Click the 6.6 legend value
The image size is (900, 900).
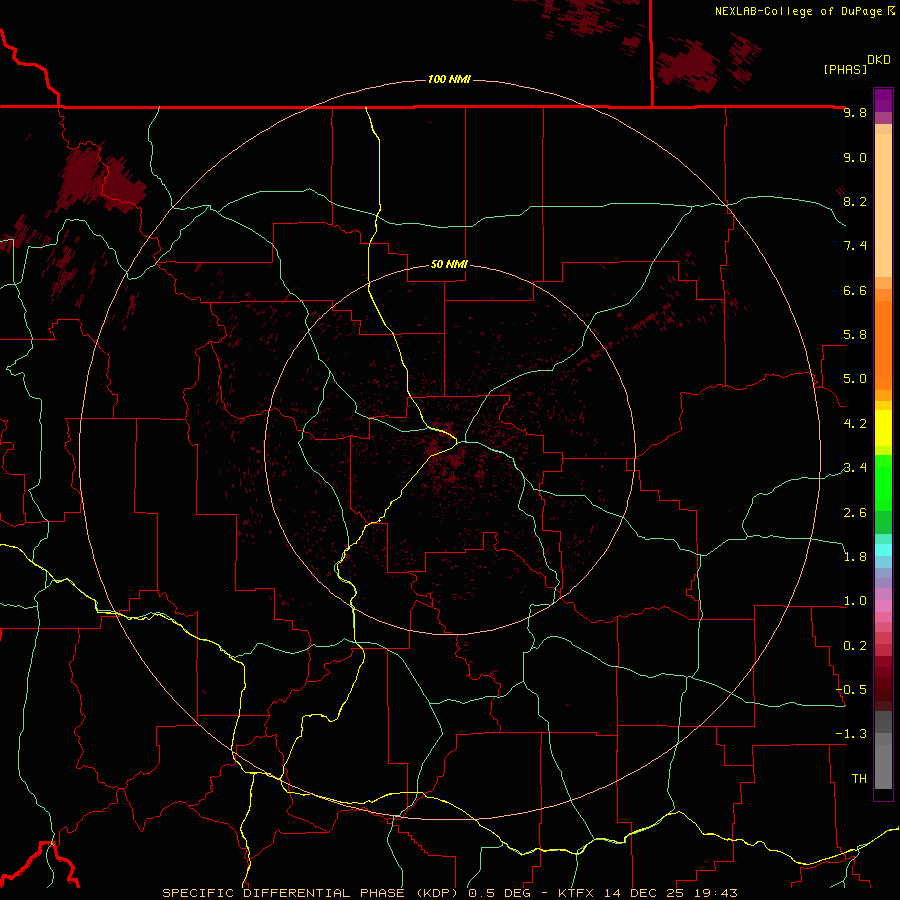pos(855,290)
